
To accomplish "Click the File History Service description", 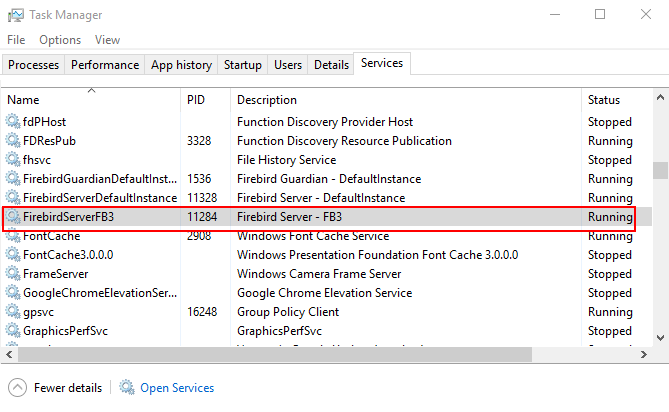I will click(287, 160).
